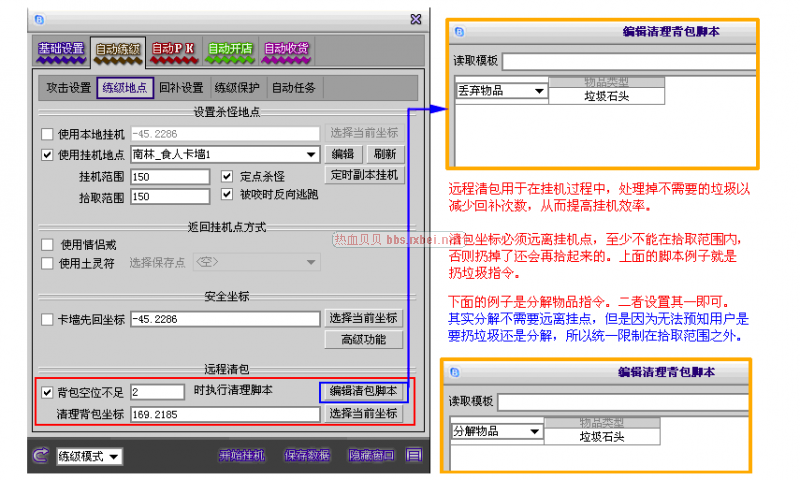Switch to the 回补设置 tab
800x480 pixels.
[181, 88]
